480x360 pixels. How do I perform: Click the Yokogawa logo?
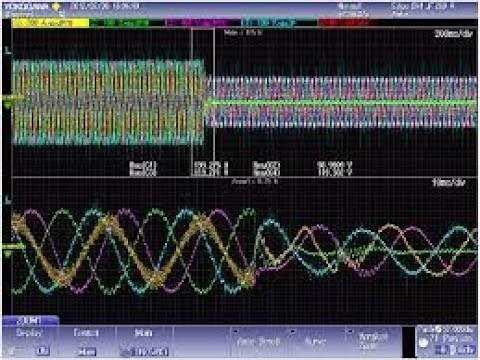click(x=27, y=6)
